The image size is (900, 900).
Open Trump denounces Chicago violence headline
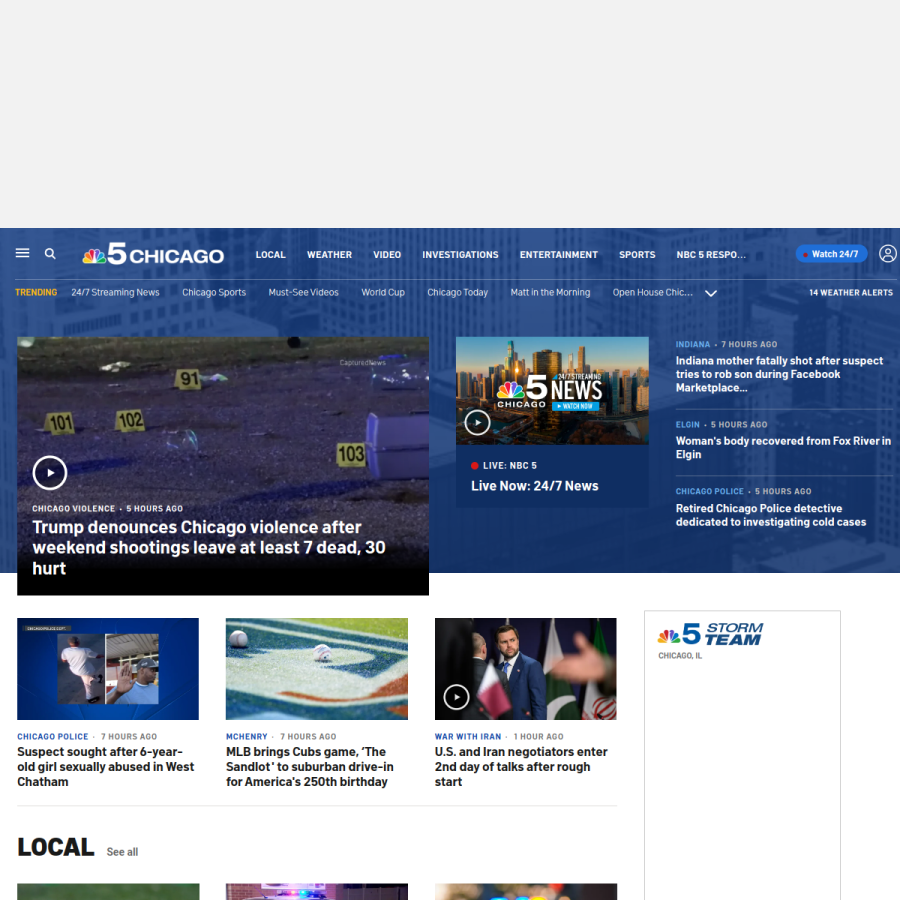[x=209, y=548]
